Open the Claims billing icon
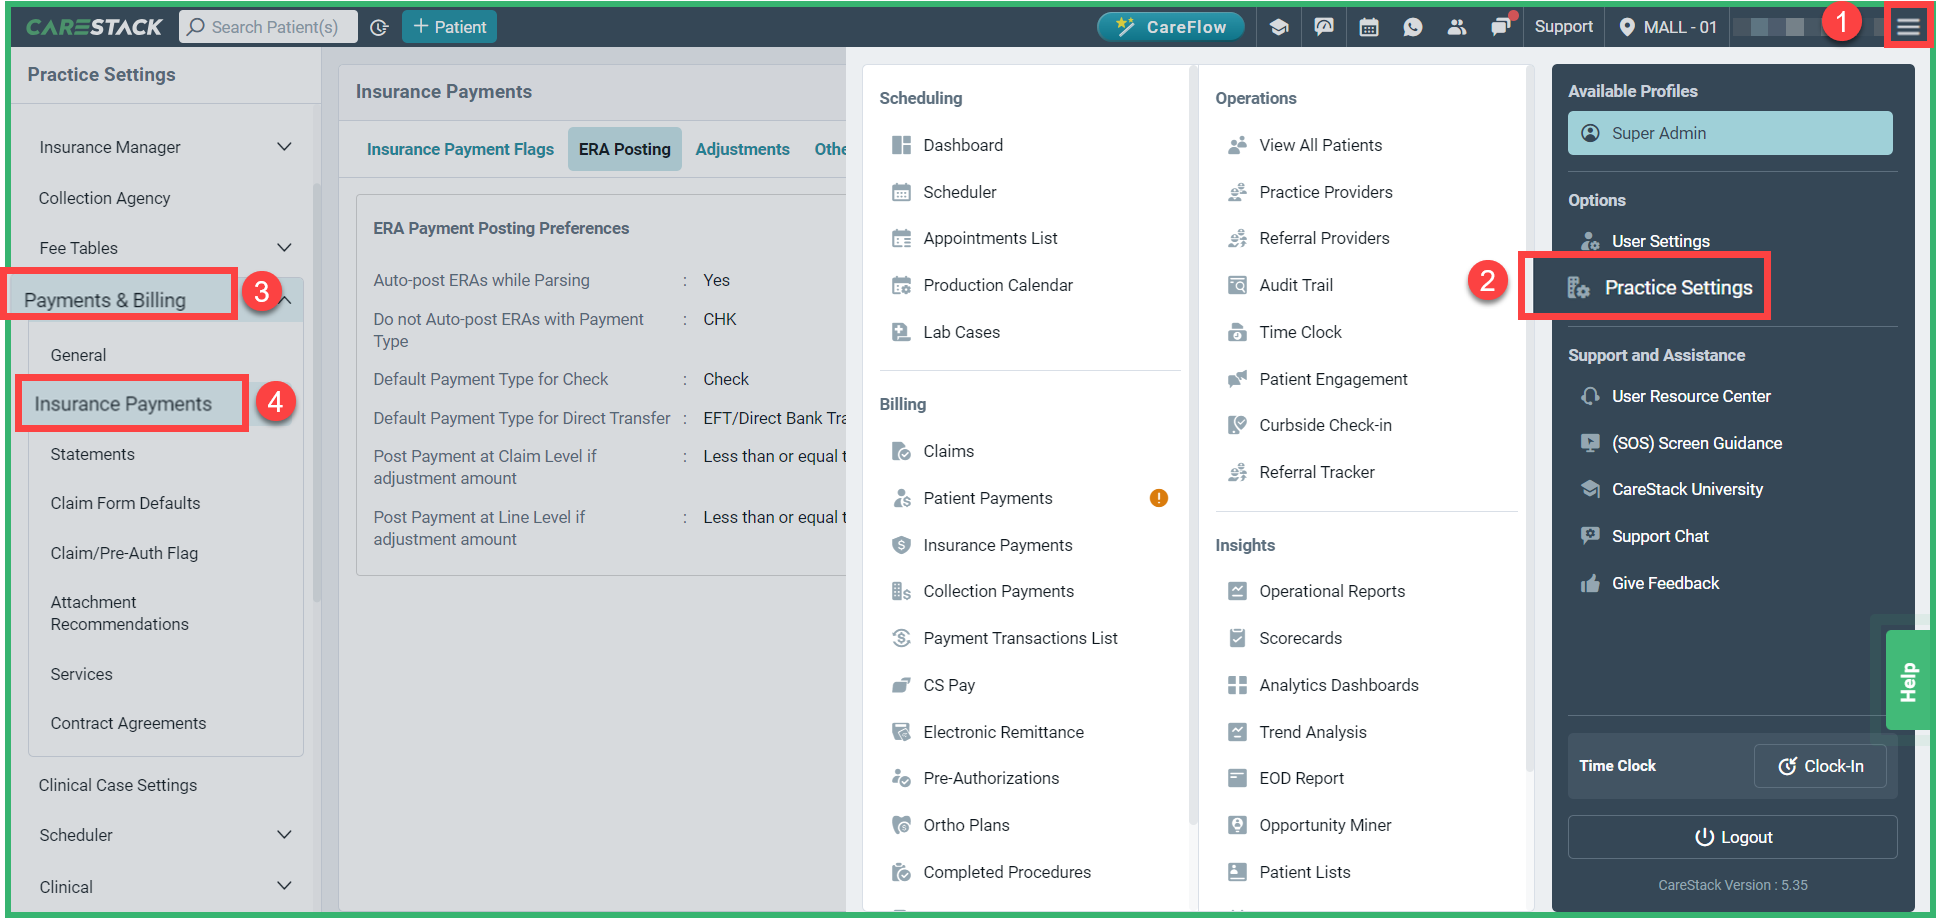 click(x=901, y=450)
